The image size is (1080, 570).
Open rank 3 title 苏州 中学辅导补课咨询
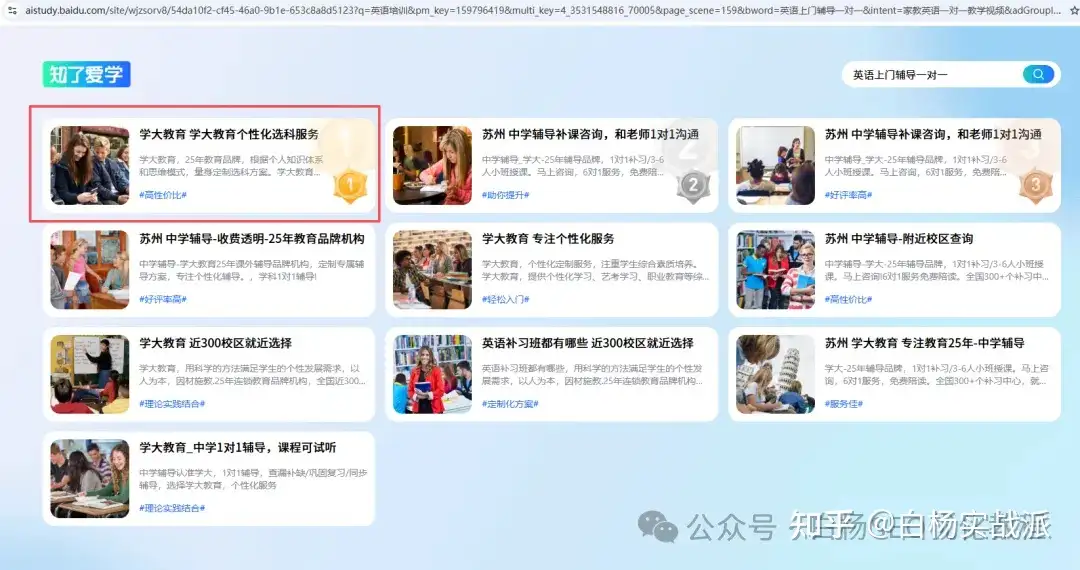point(933,134)
